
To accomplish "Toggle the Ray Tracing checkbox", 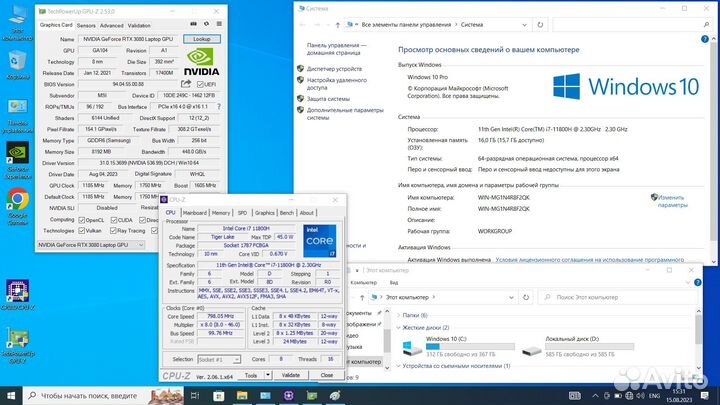I will 113,231.
